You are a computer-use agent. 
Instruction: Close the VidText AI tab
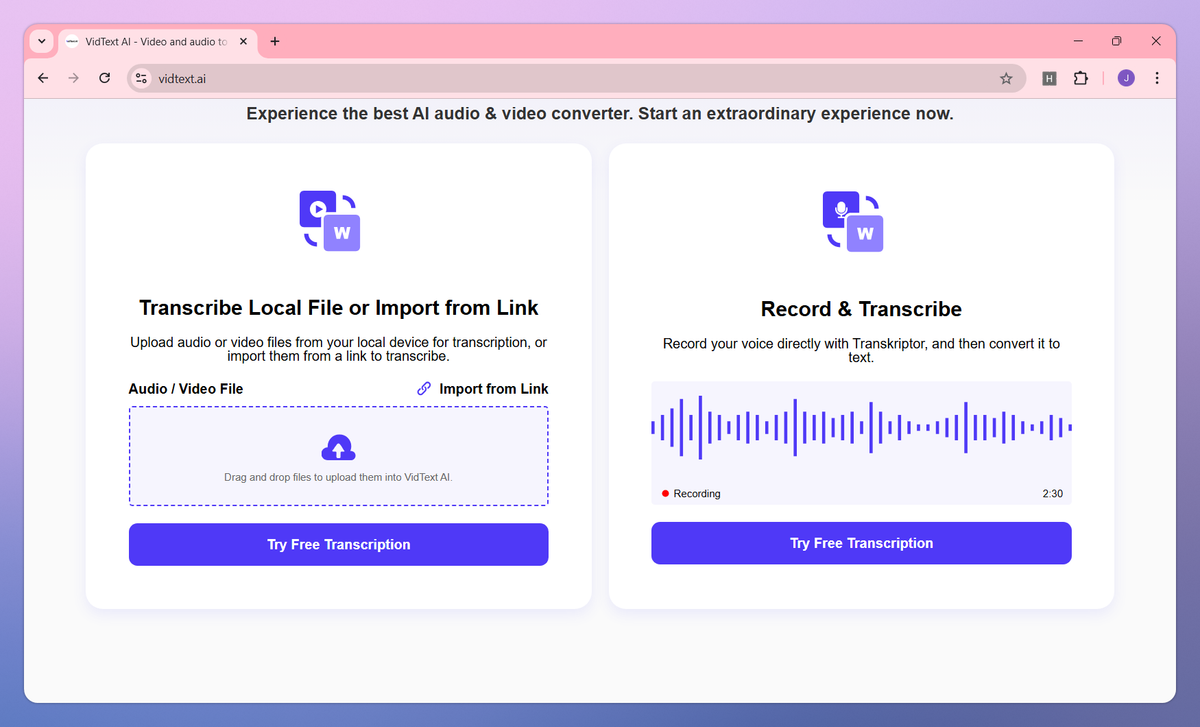(244, 41)
